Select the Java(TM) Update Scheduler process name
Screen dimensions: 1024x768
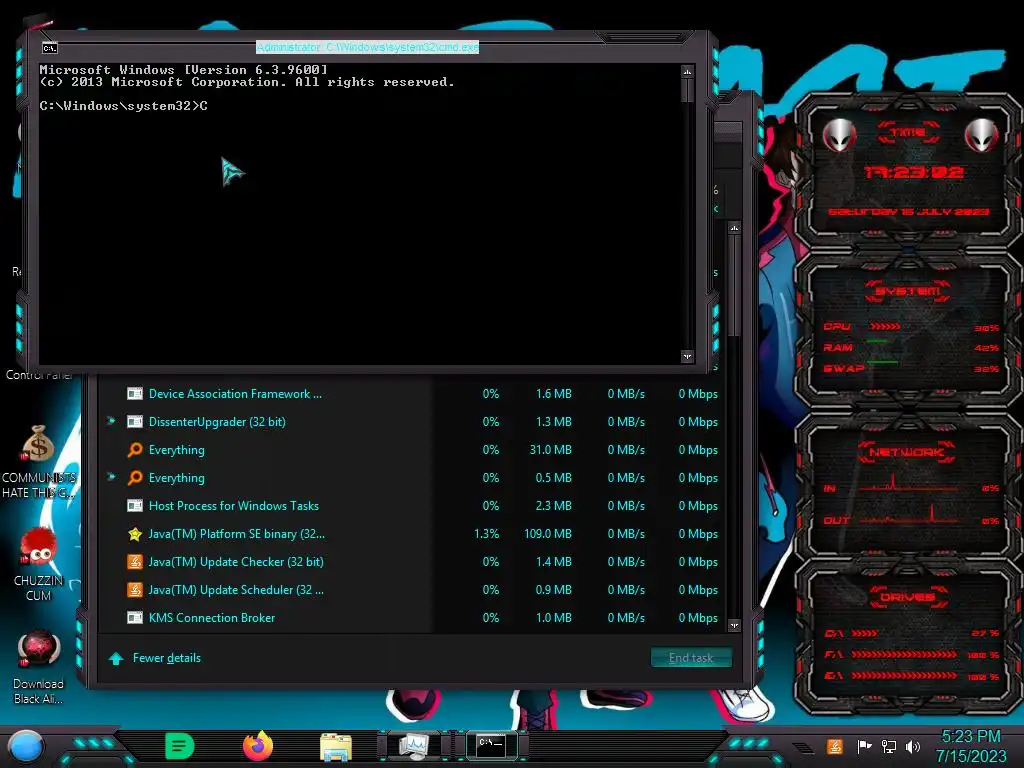236,590
